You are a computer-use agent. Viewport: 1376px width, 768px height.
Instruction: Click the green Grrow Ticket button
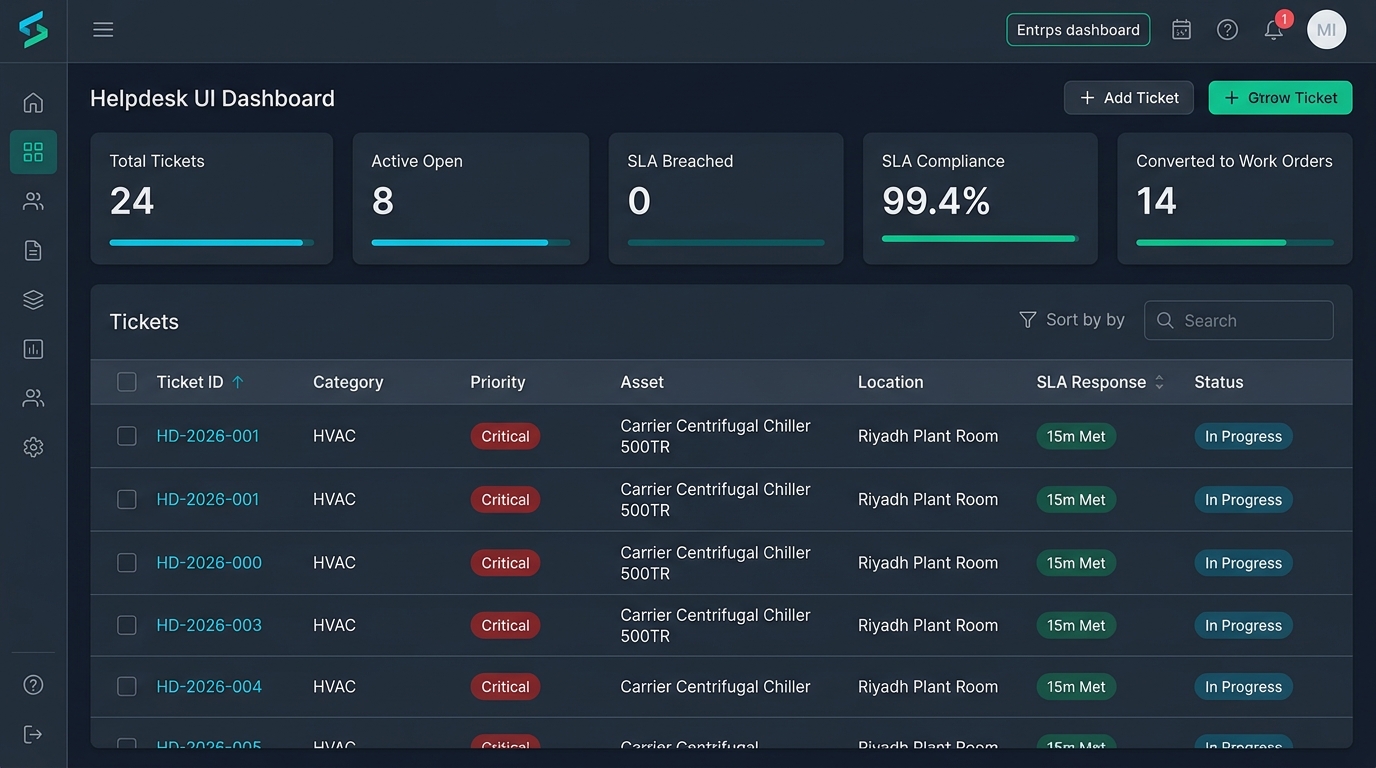coord(1281,98)
